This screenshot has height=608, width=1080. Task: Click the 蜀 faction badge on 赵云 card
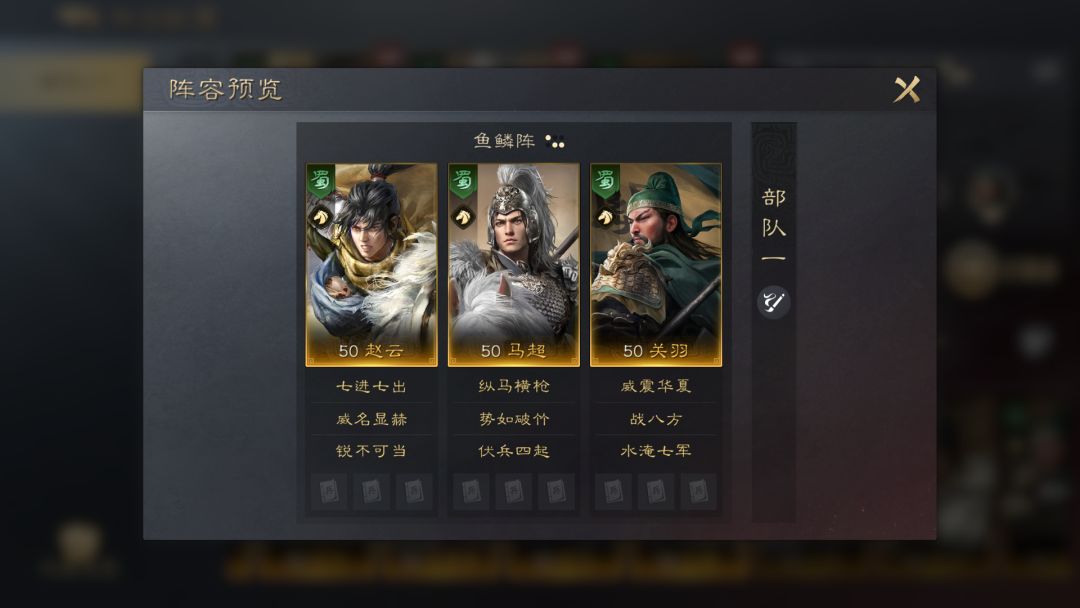coord(321,181)
